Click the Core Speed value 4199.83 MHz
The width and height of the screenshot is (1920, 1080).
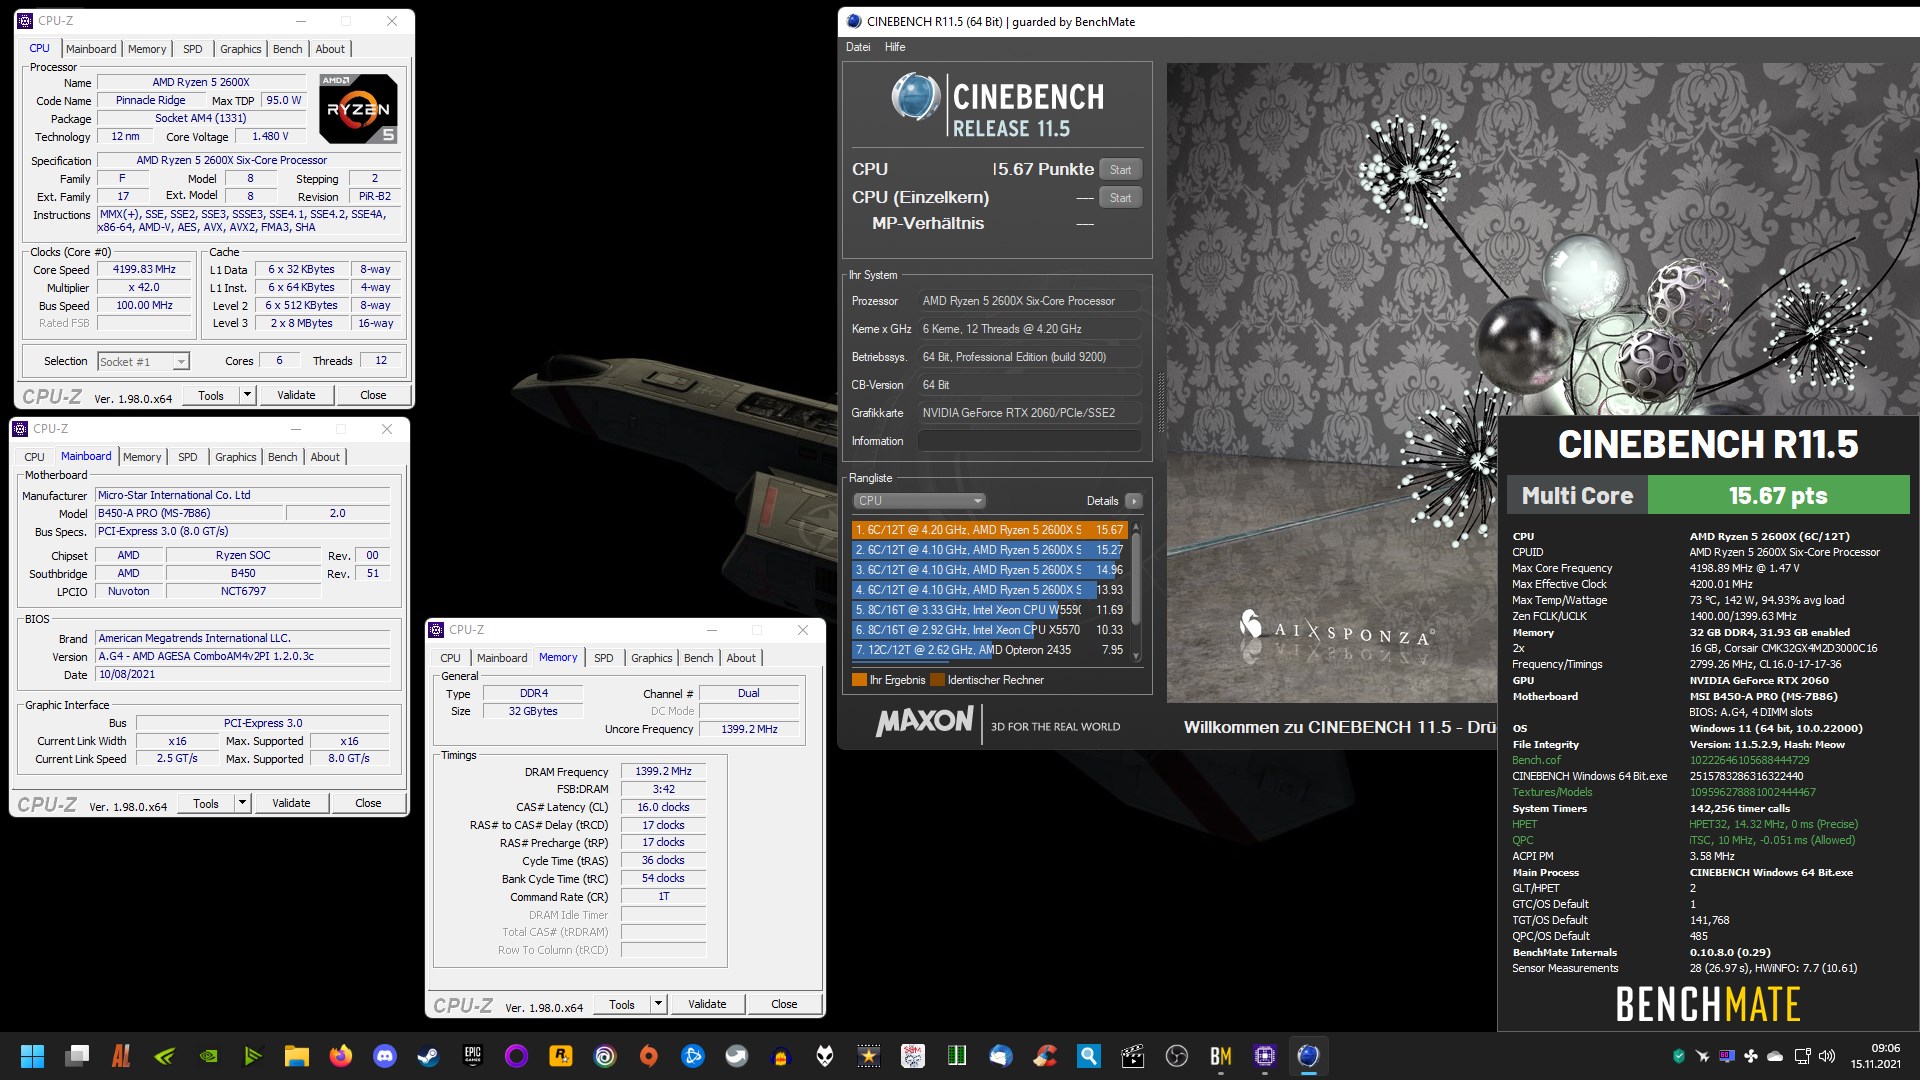click(x=144, y=270)
